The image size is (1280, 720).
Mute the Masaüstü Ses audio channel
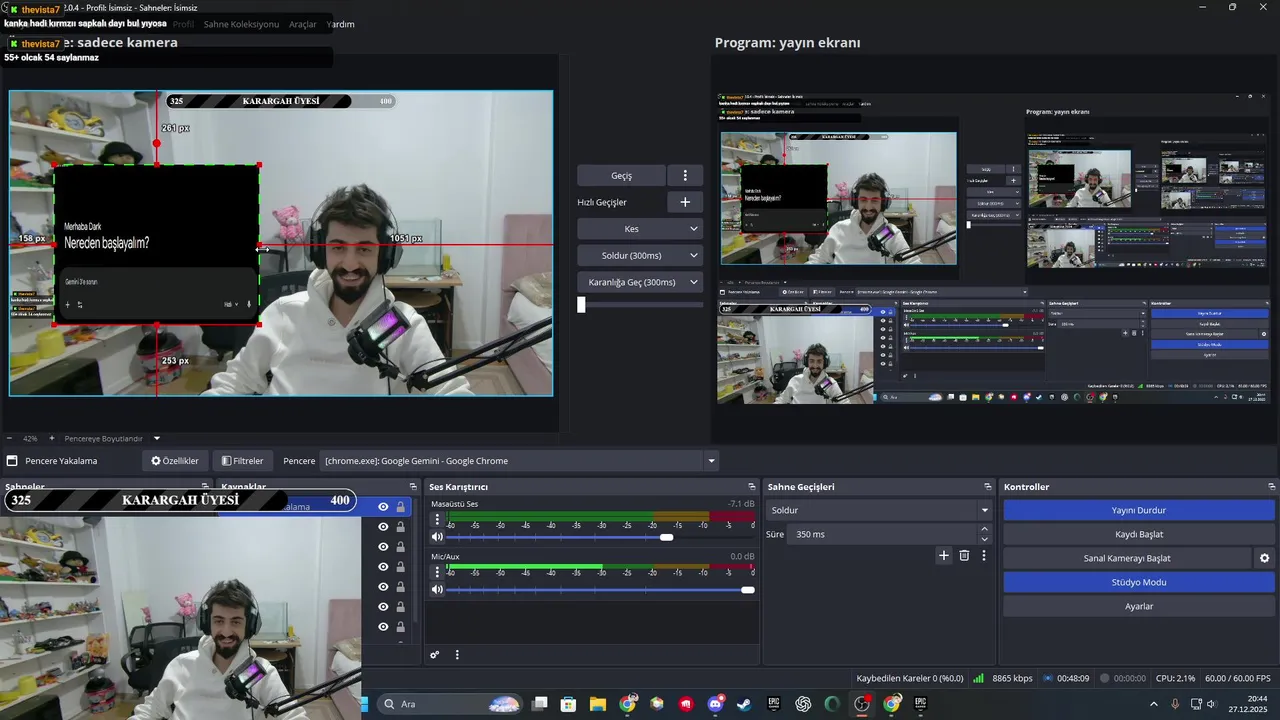[x=437, y=537]
